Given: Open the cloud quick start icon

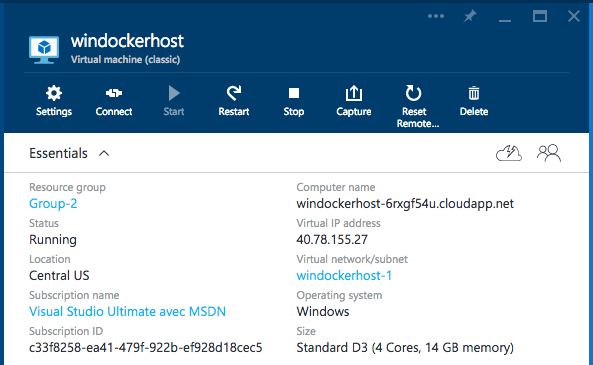Looking at the screenshot, I should [x=509, y=153].
